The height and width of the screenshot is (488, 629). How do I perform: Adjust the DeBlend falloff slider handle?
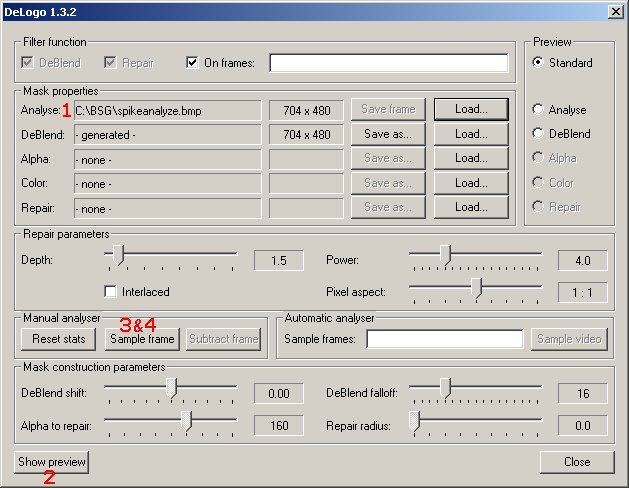click(445, 388)
